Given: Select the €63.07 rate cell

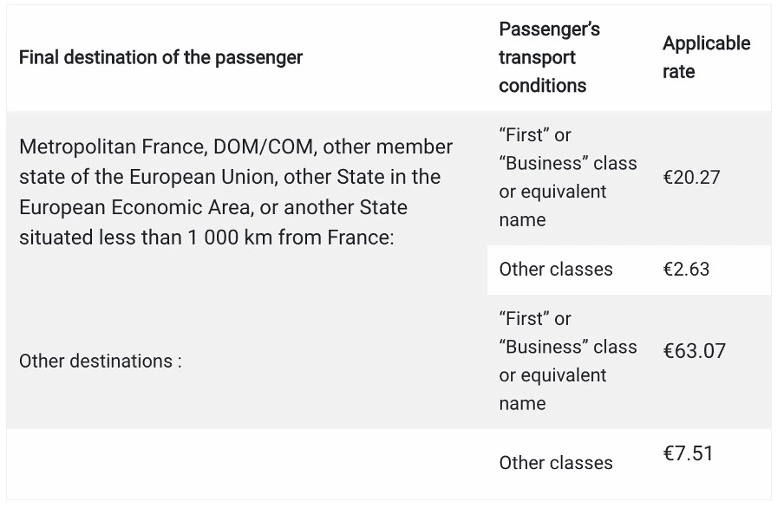Looking at the screenshot, I should click(x=694, y=351).
